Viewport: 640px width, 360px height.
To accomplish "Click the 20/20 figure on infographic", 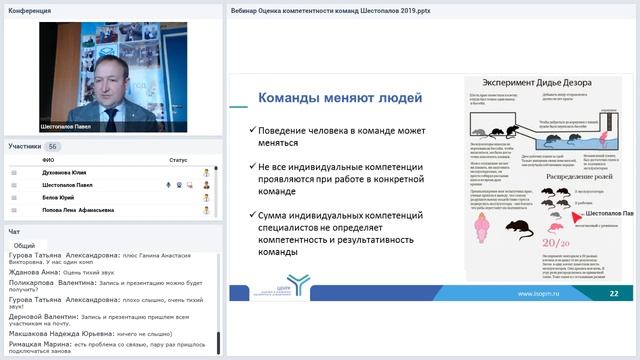I will pyautogui.click(x=556, y=243).
